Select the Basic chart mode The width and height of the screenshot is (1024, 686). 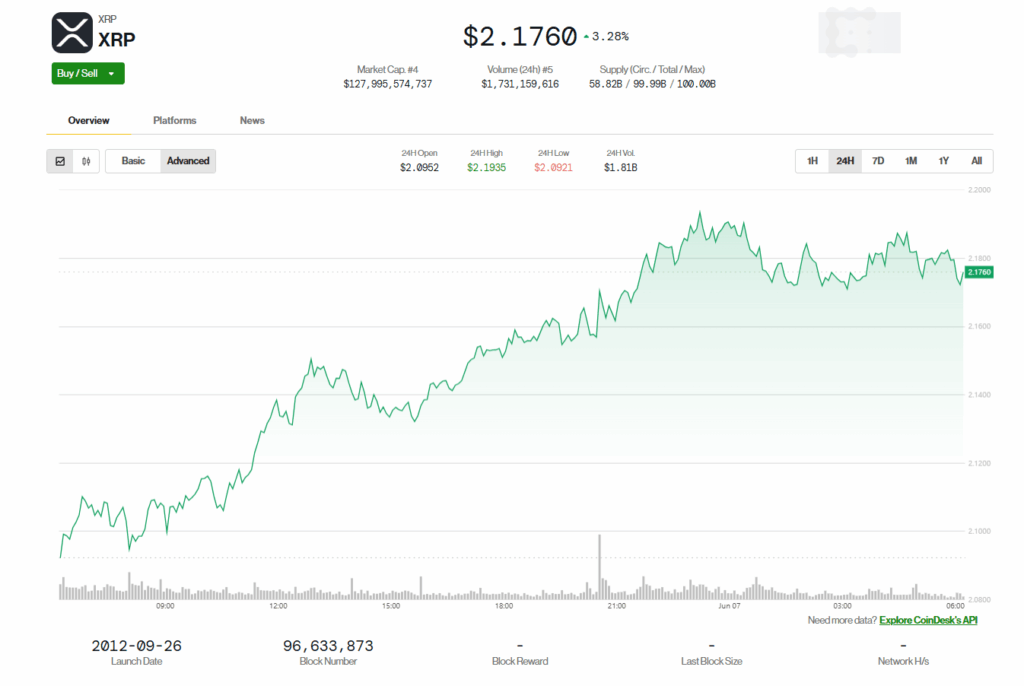(x=133, y=161)
